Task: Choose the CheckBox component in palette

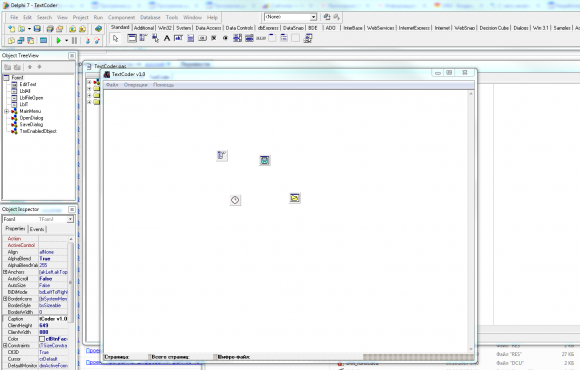Action: (x=214, y=38)
